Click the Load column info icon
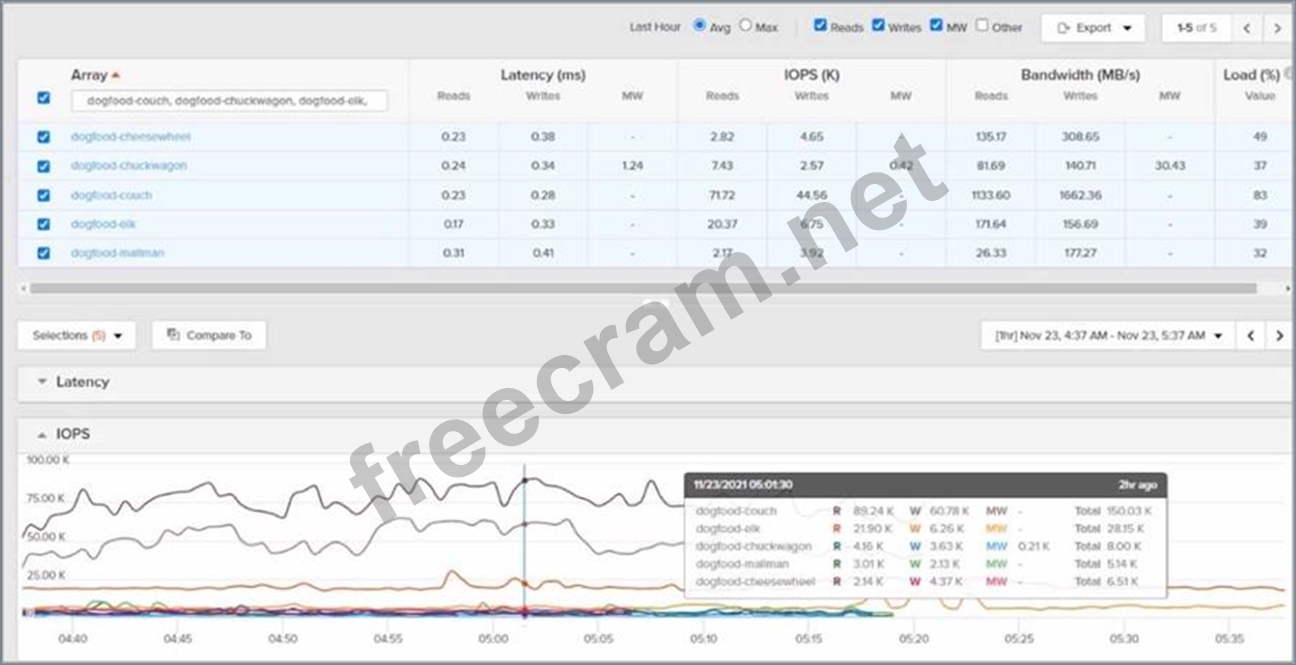Image resolution: width=1296 pixels, height=665 pixels. 1290,74
